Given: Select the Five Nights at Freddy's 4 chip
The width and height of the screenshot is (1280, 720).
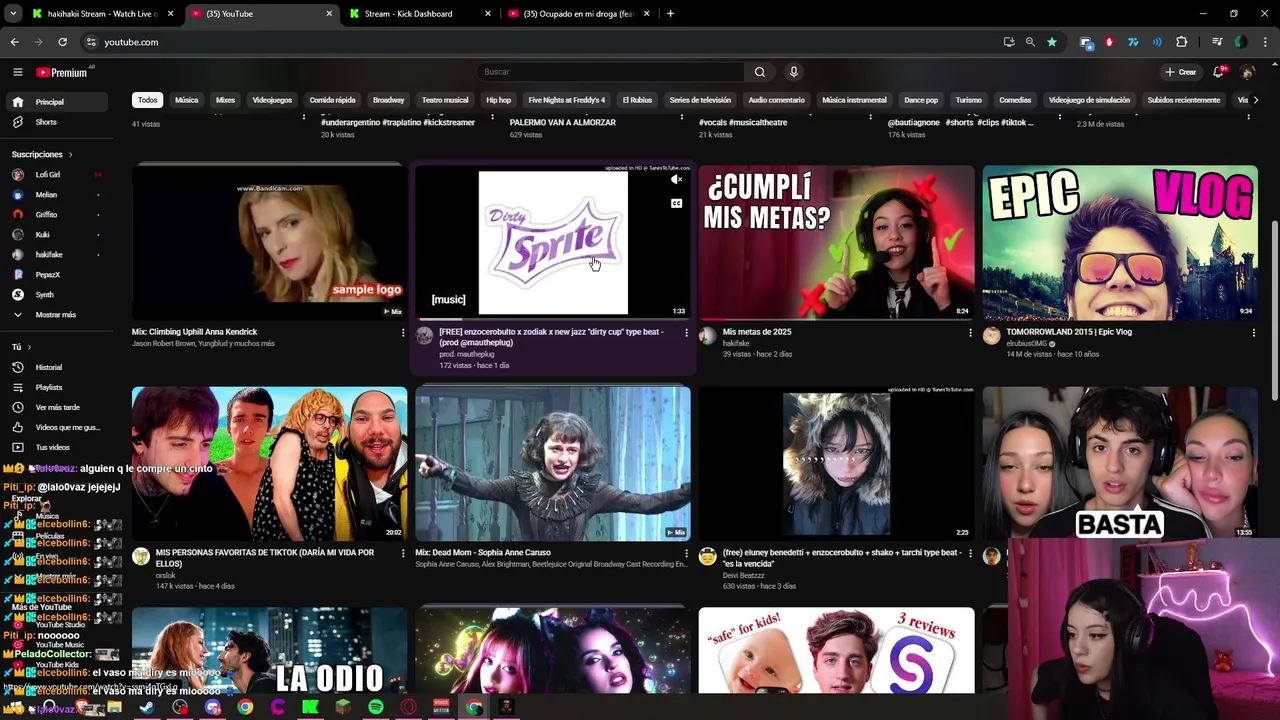Looking at the screenshot, I should 566,100.
